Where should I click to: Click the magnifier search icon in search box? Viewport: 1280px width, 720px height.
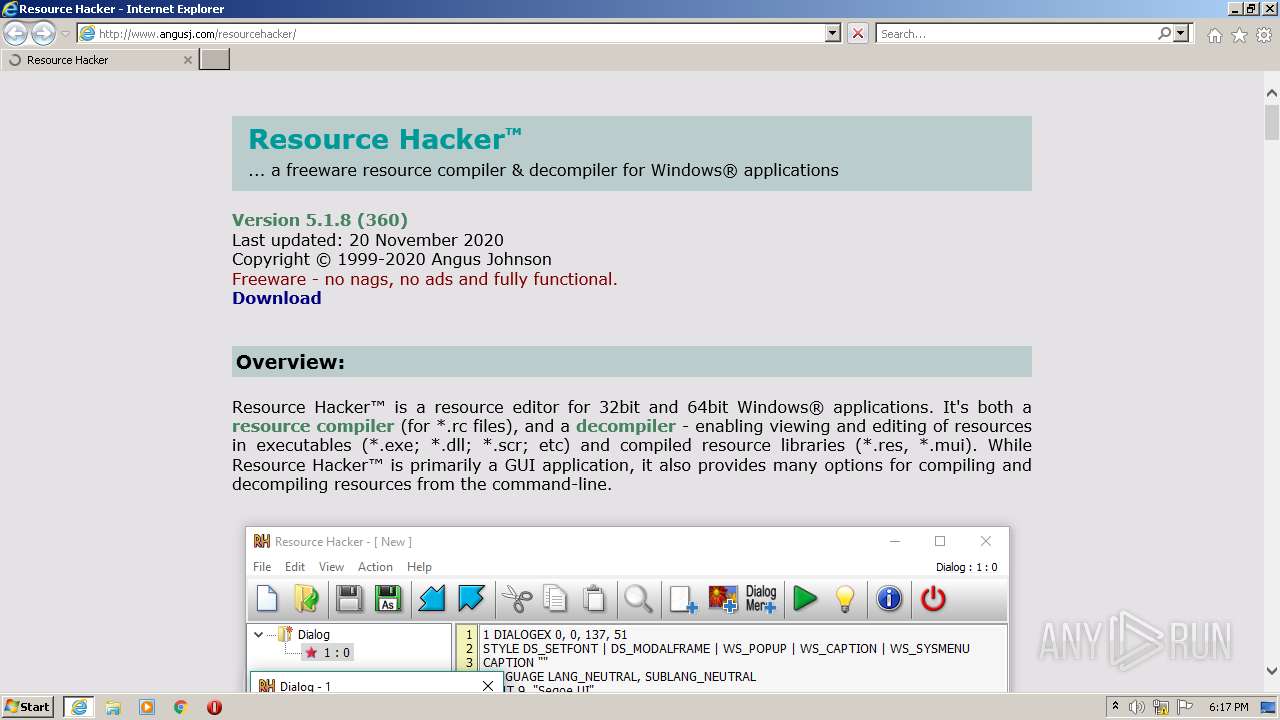click(1164, 33)
